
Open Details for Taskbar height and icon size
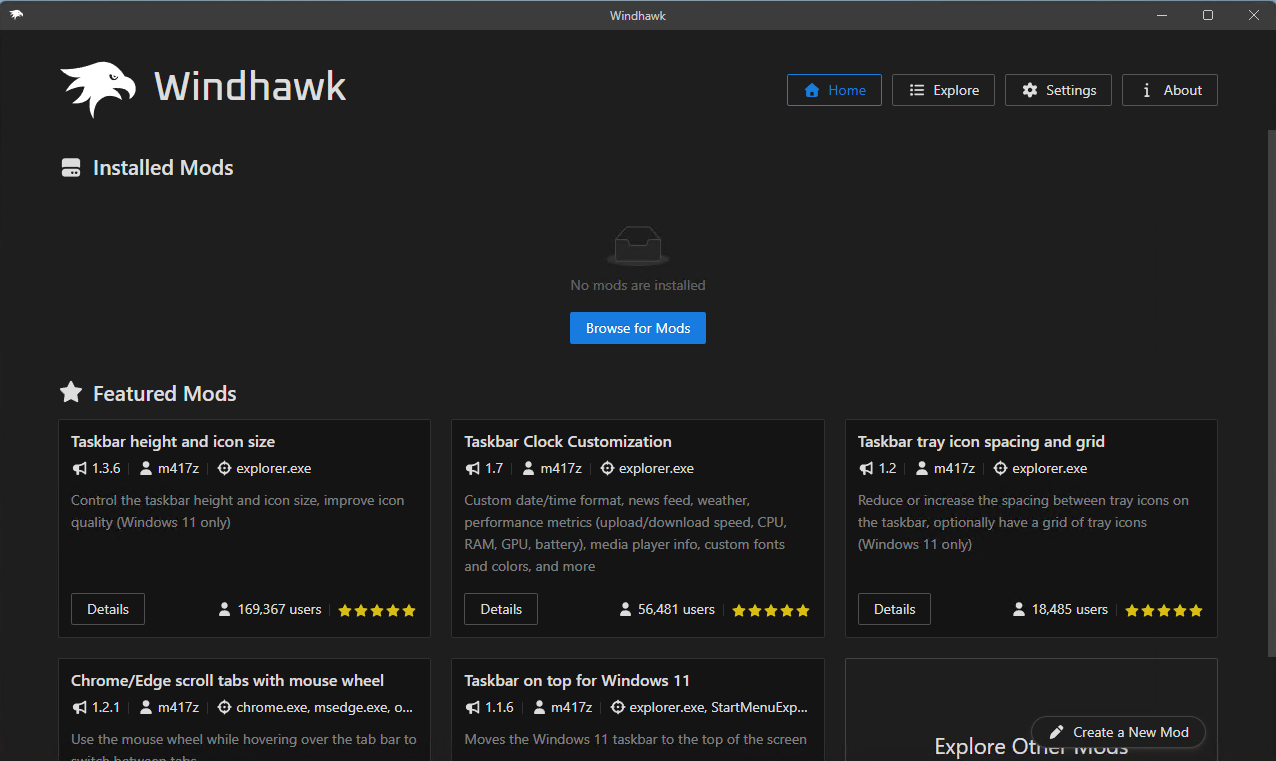[x=108, y=609]
